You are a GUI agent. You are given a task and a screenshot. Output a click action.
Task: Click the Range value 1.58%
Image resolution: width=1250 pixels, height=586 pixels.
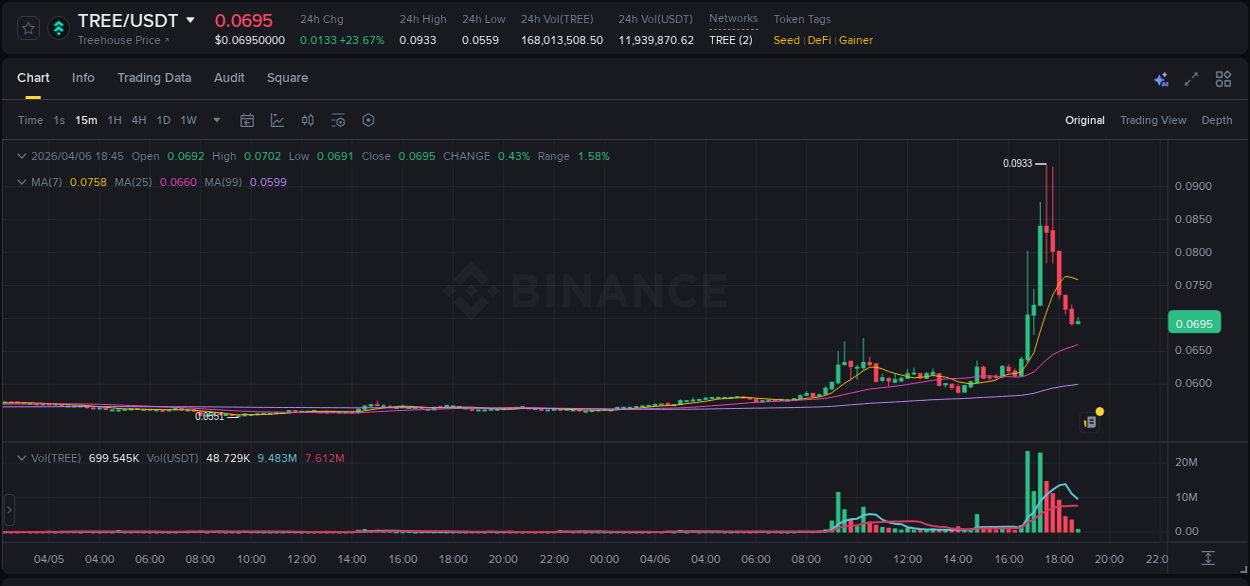593,156
